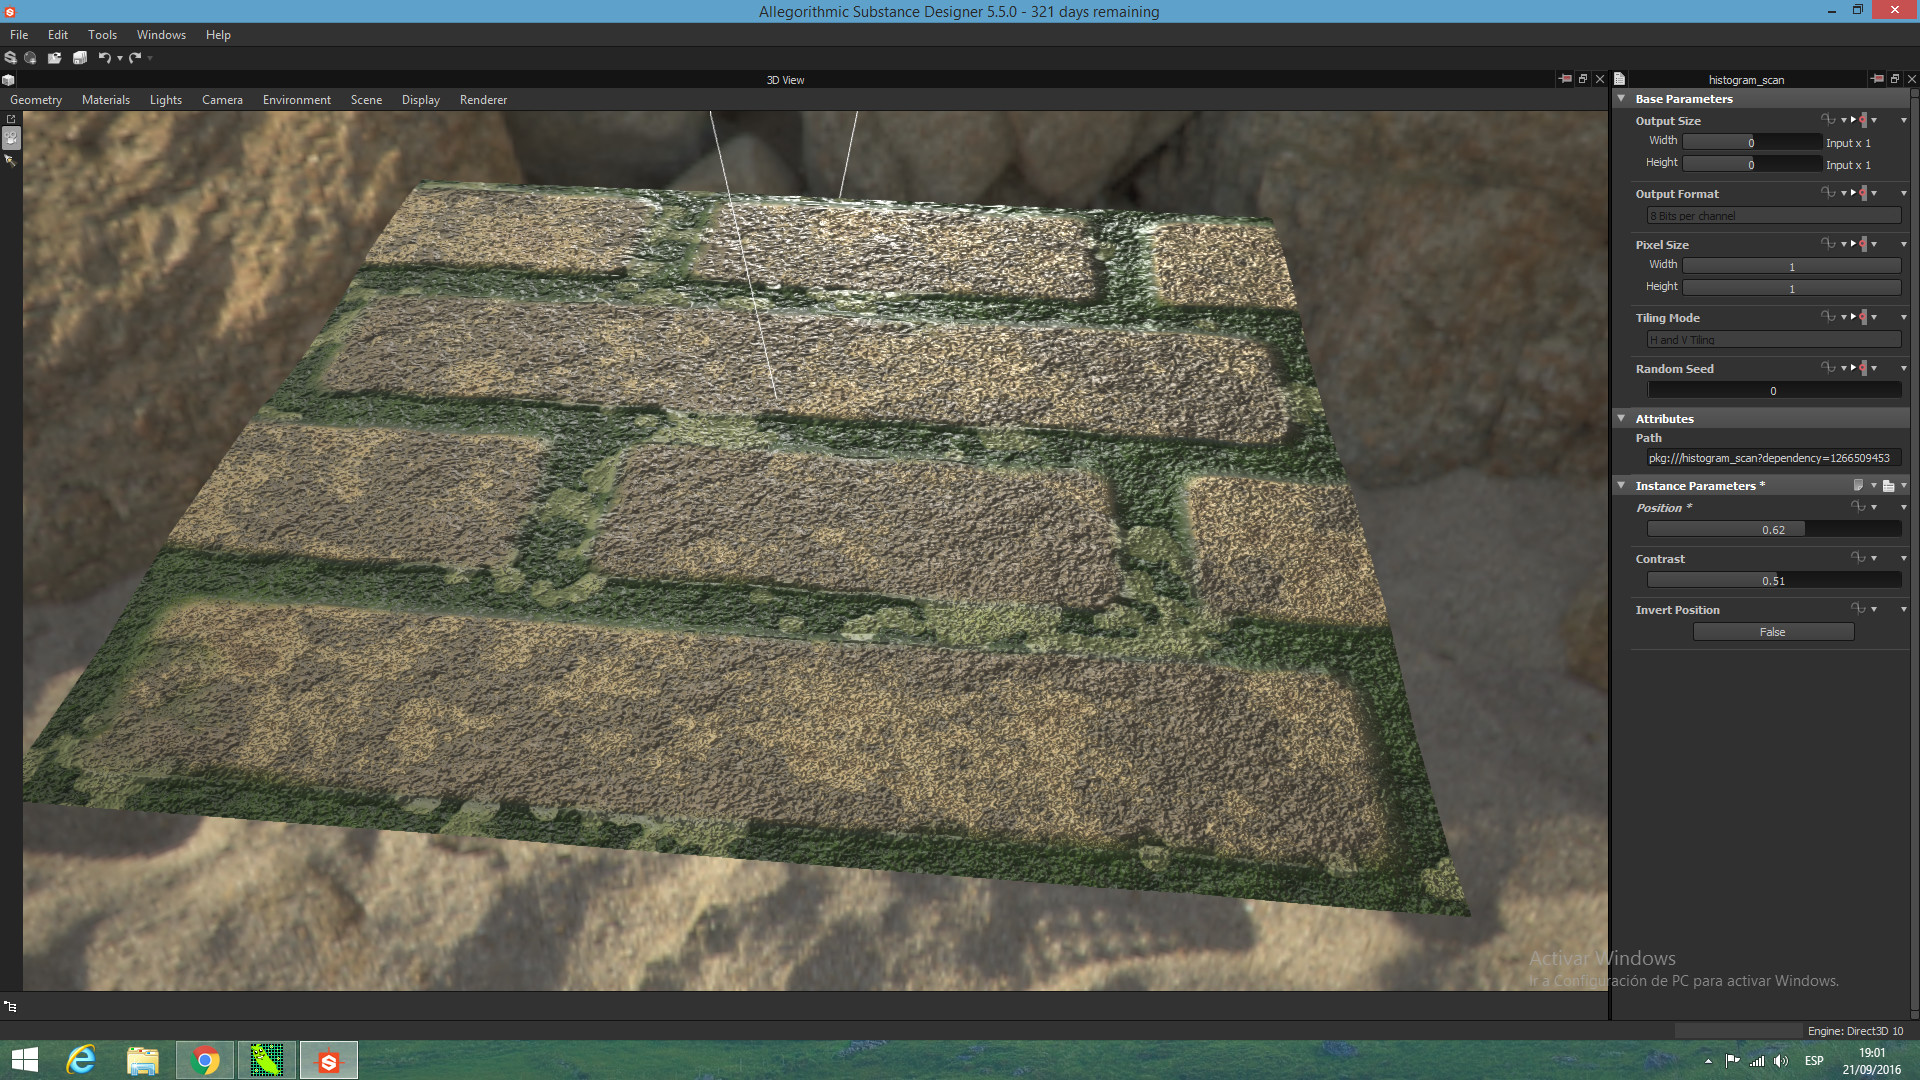This screenshot has height=1080, width=1920.
Task: Select the camera mode icon in 3D View
Action: pyautogui.click(x=11, y=139)
